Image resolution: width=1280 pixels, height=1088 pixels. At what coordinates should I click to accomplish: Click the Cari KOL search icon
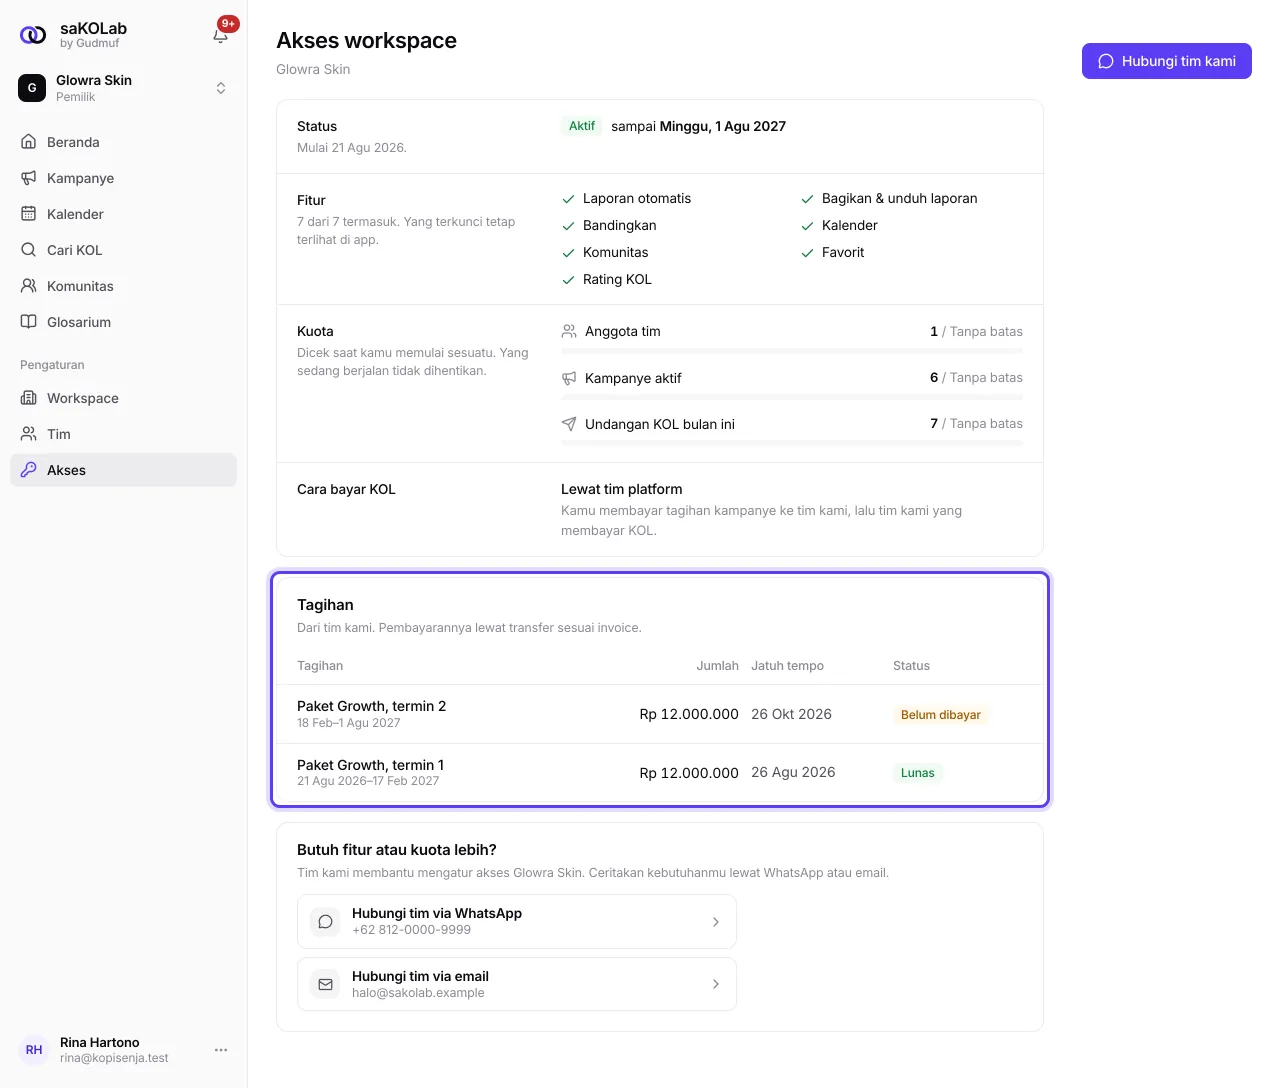[x=29, y=250]
